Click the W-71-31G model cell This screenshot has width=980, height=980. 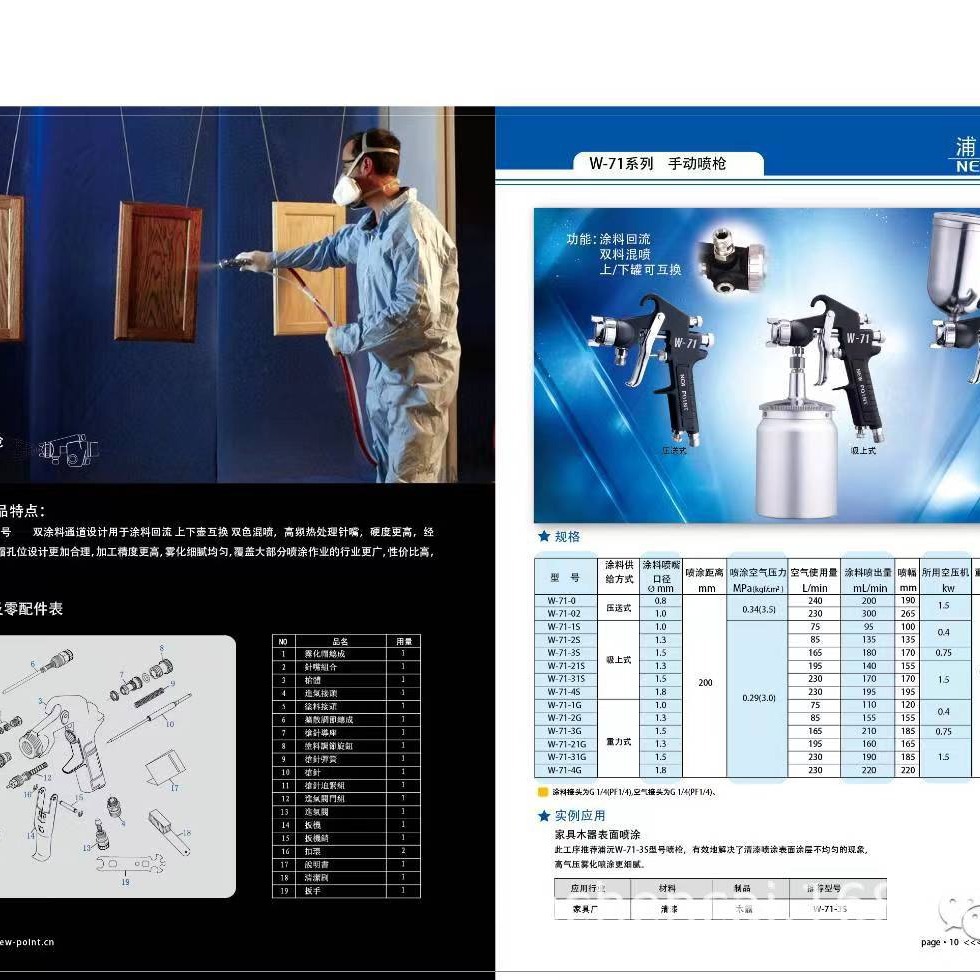click(566, 758)
